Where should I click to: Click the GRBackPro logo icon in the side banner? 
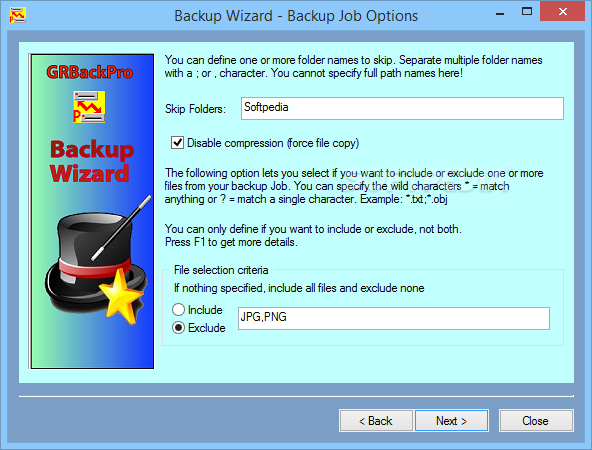click(89, 107)
